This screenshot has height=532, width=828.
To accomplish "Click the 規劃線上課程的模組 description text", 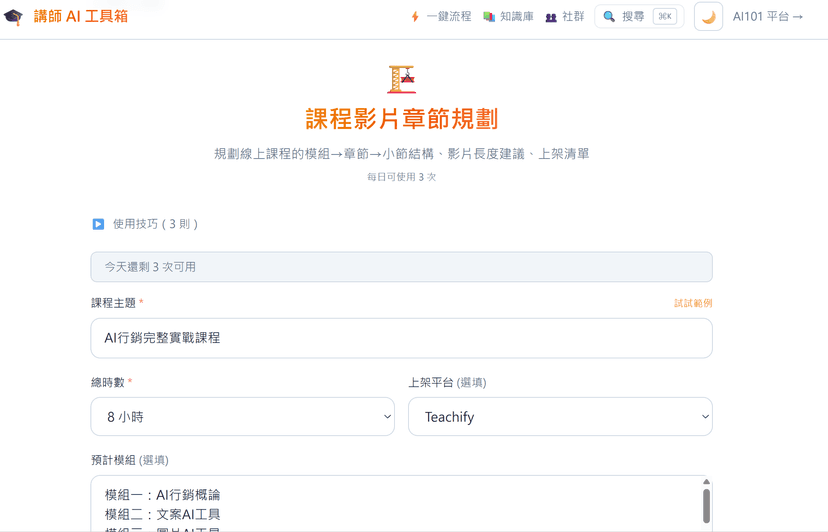I will 402,154.
